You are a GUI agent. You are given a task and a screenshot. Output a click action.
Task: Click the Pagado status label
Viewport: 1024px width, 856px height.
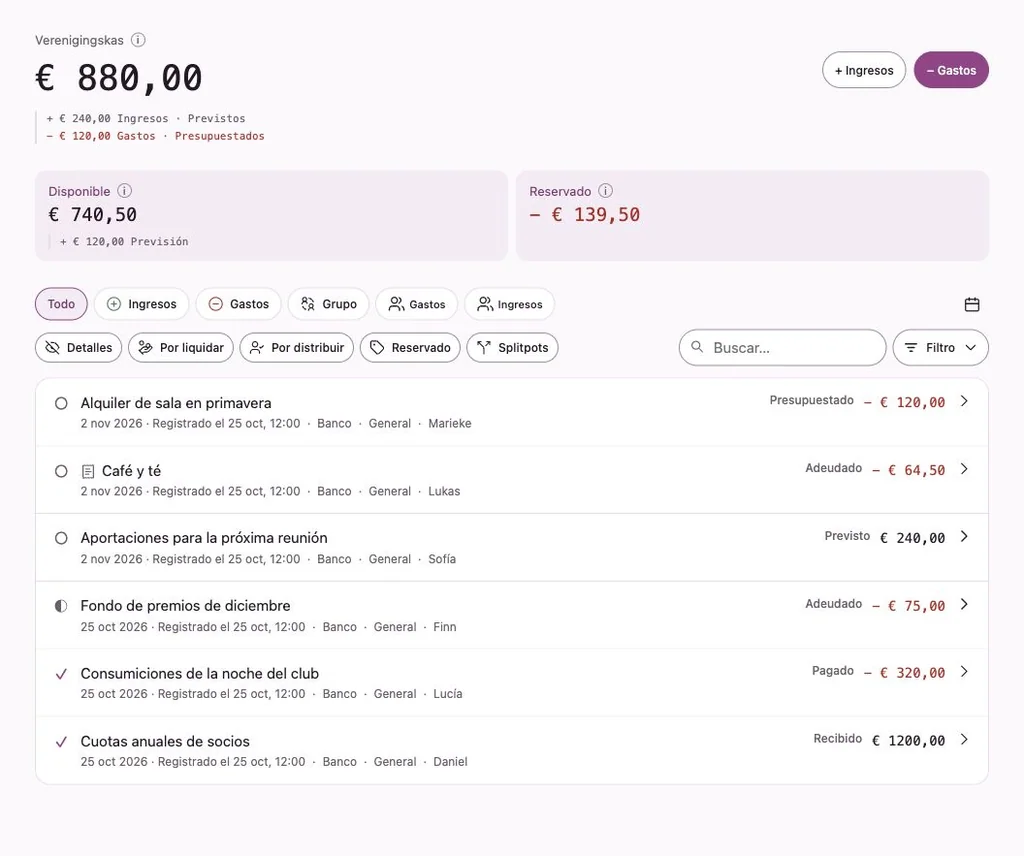(x=833, y=671)
